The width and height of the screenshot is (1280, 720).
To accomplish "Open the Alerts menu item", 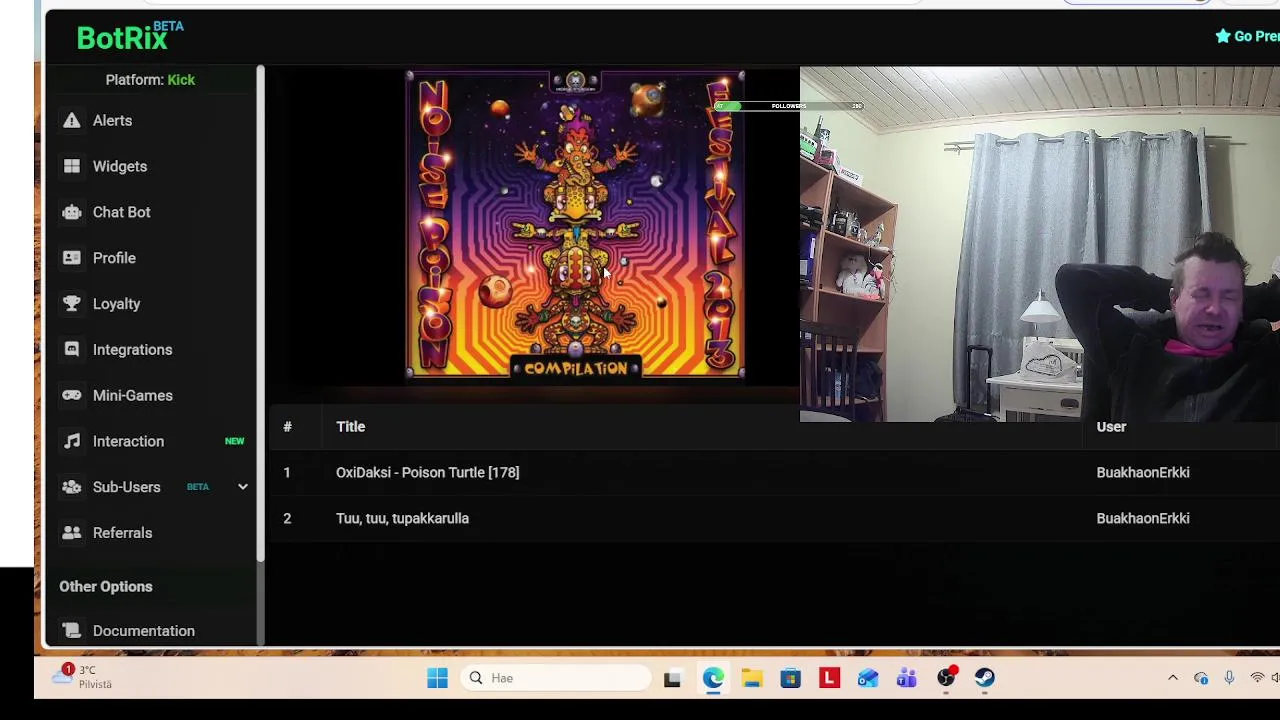I will pyautogui.click(x=112, y=120).
